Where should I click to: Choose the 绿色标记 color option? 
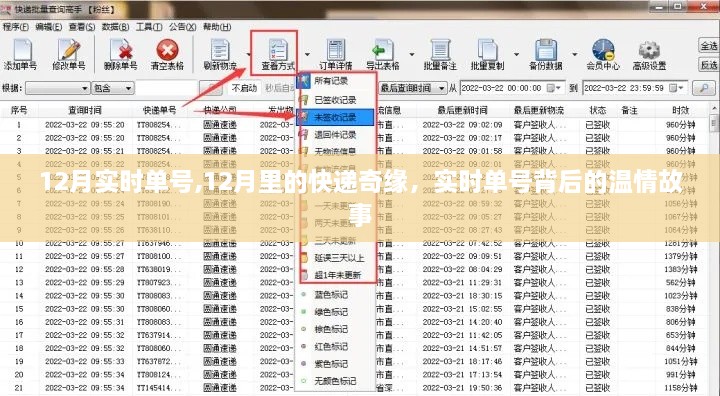[336, 312]
